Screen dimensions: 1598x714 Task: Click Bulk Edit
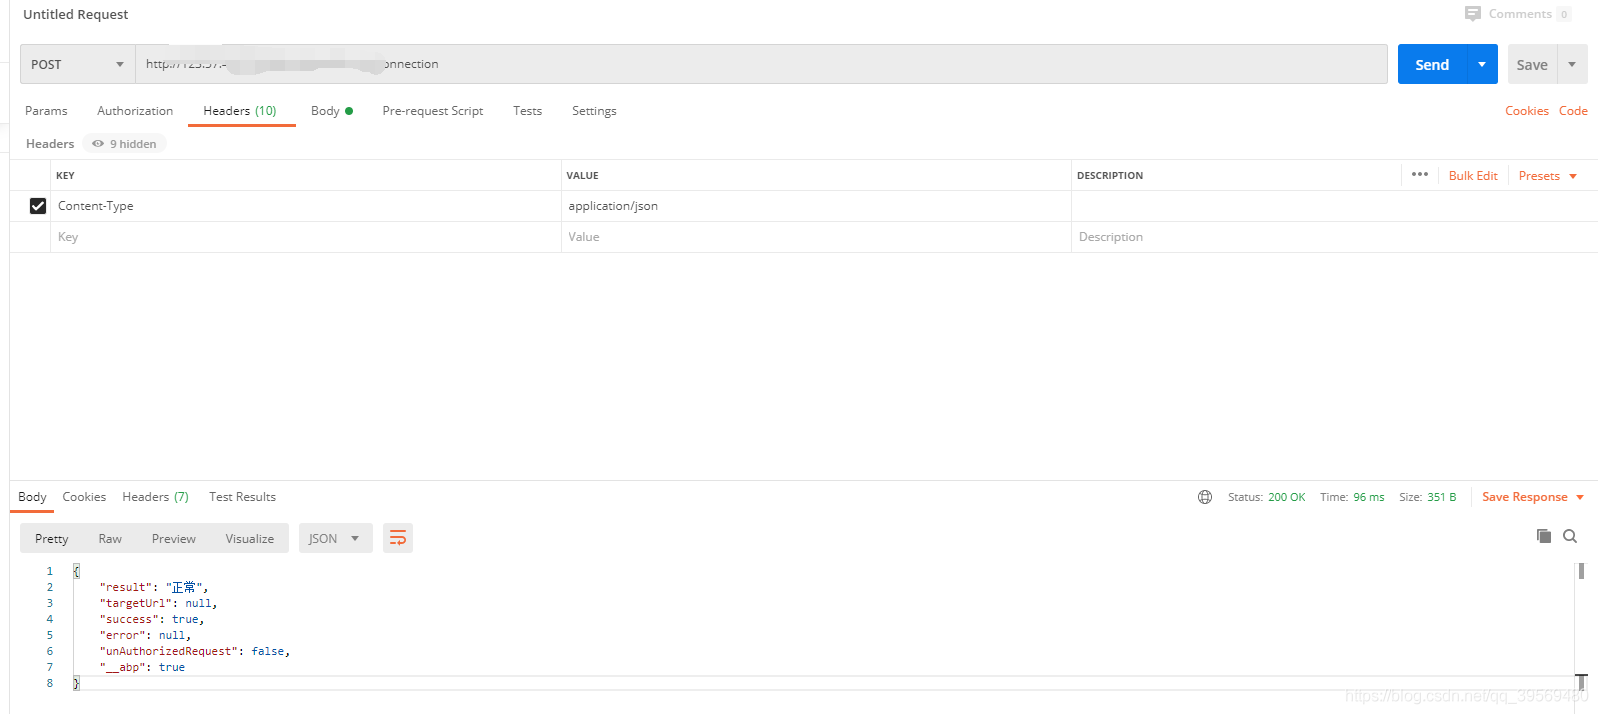(1473, 176)
